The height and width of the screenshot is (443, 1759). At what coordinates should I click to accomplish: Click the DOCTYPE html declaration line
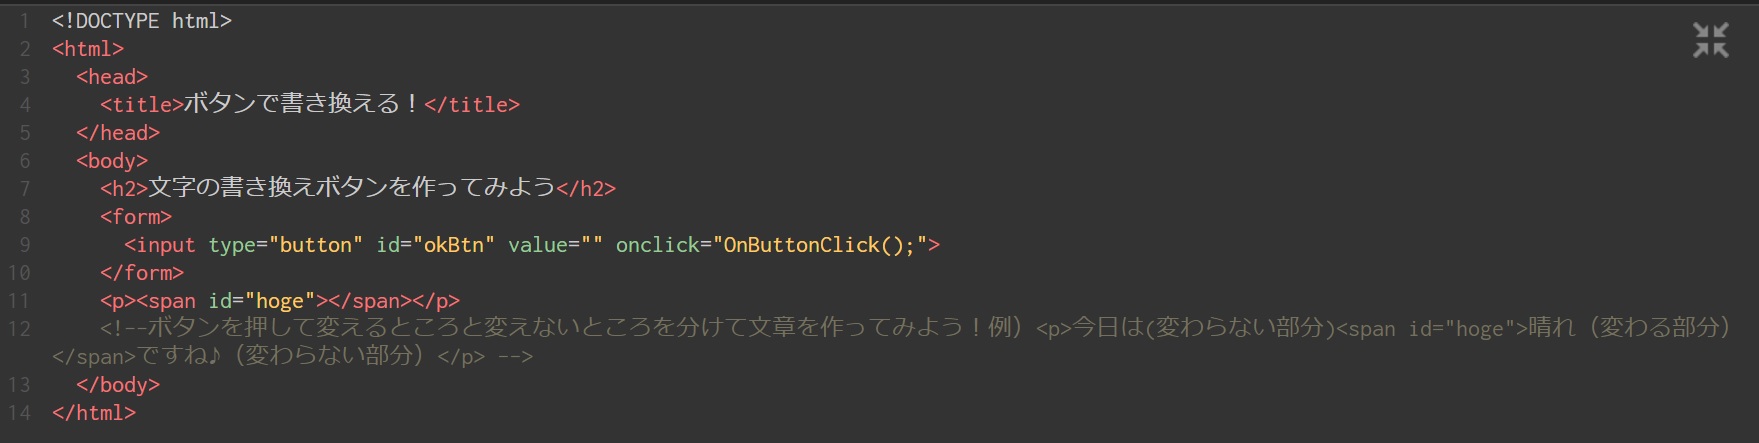pos(142,21)
